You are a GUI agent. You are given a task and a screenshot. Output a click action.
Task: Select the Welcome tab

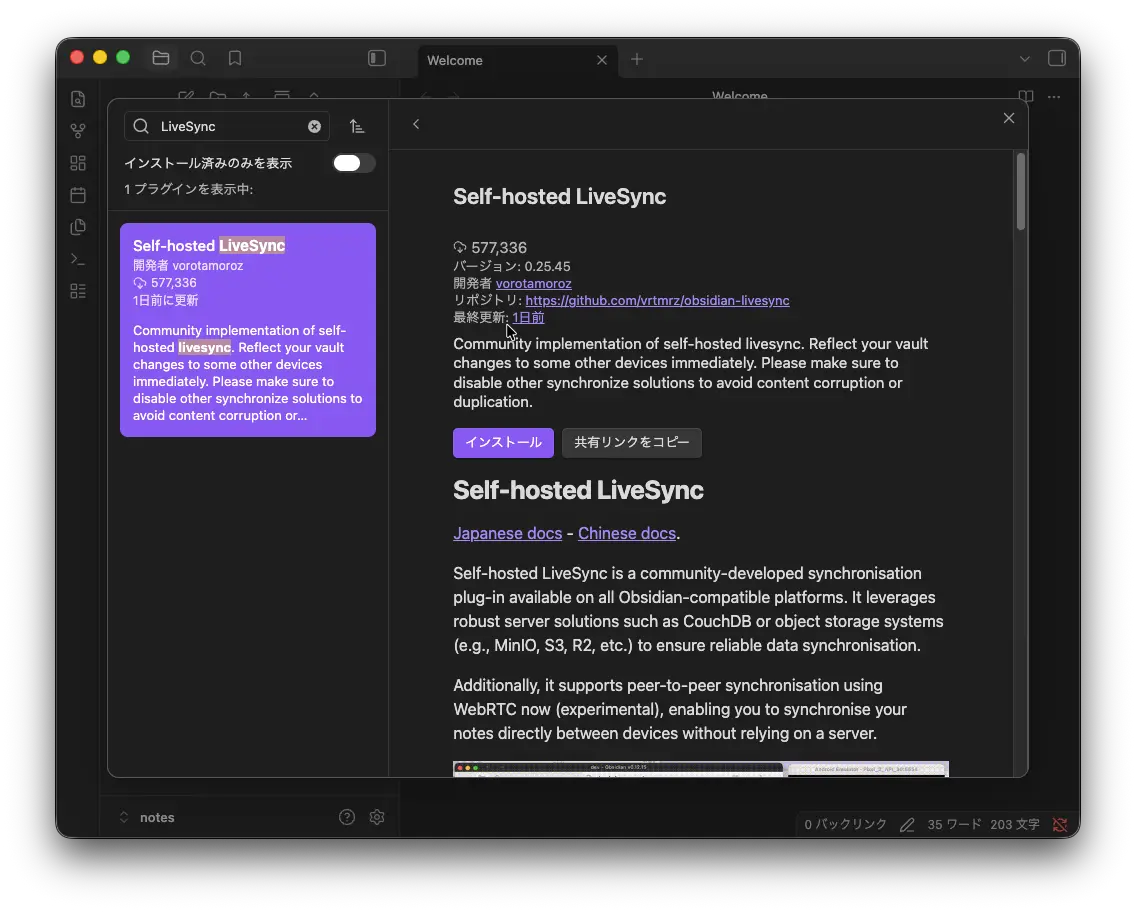coord(518,60)
